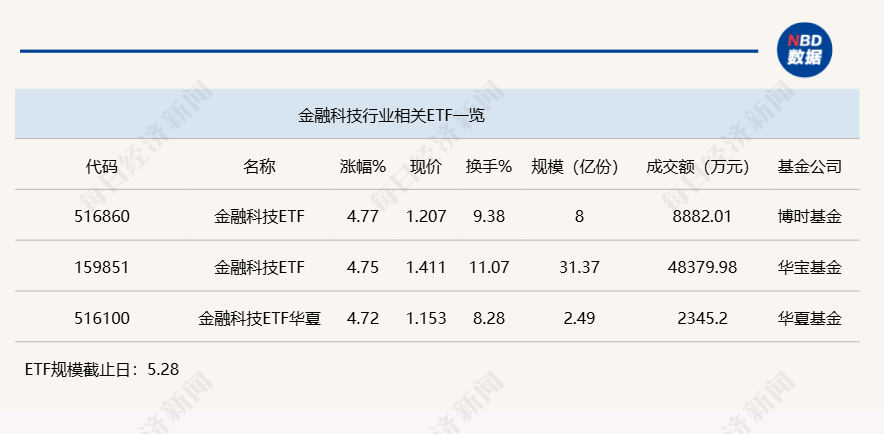Select fund code 516860
The image size is (884, 434).
[102, 216]
